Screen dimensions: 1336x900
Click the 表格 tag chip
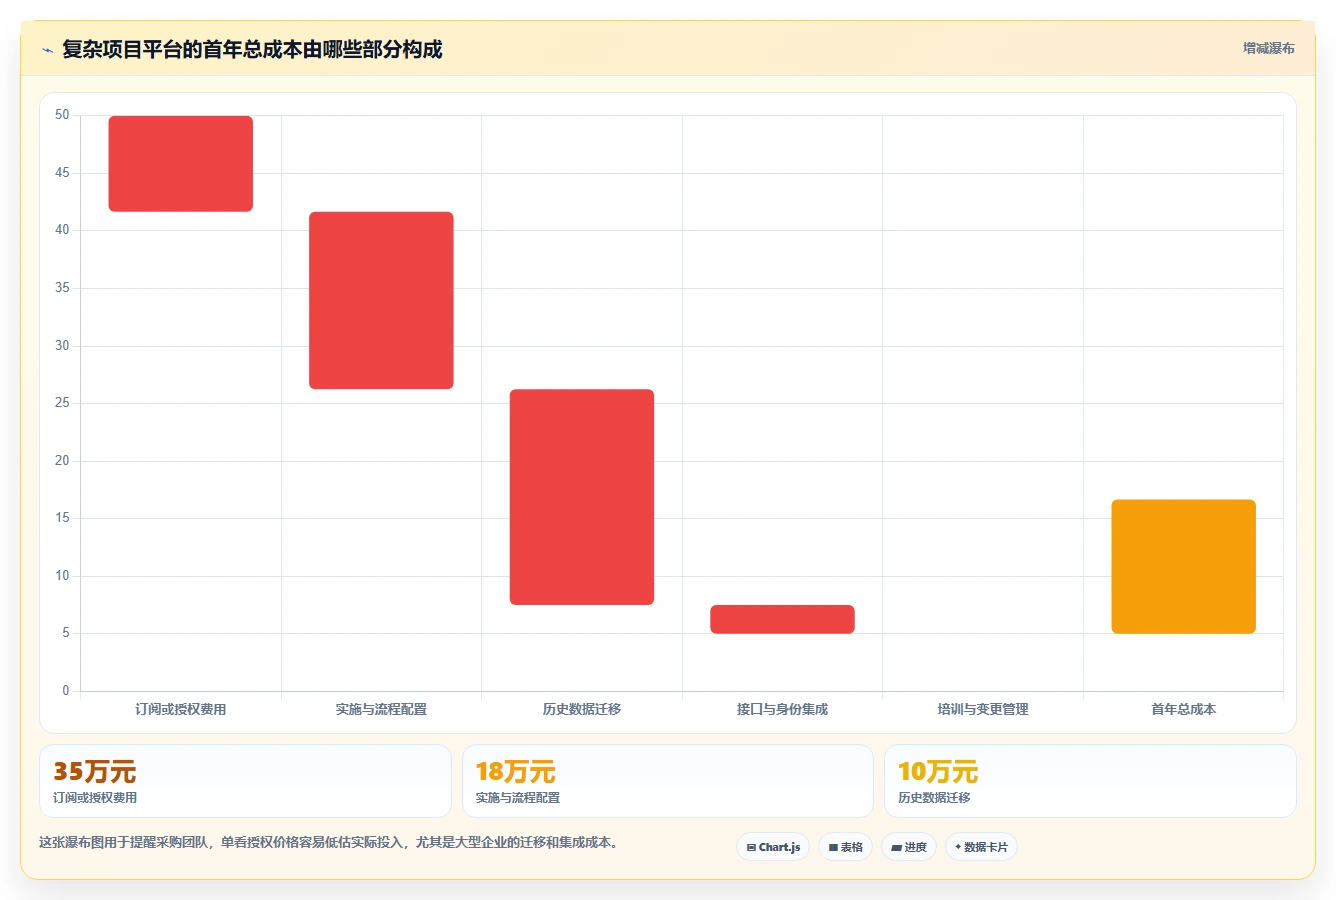[845, 847]
